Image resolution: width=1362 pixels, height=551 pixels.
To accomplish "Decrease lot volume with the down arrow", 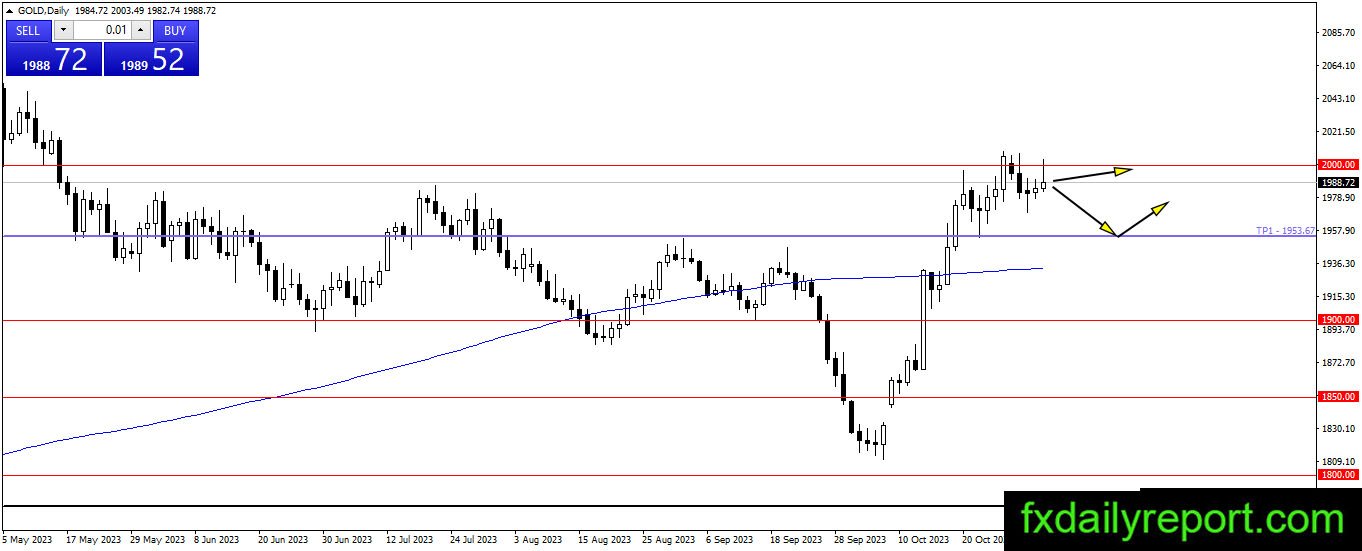I will 63,30.
